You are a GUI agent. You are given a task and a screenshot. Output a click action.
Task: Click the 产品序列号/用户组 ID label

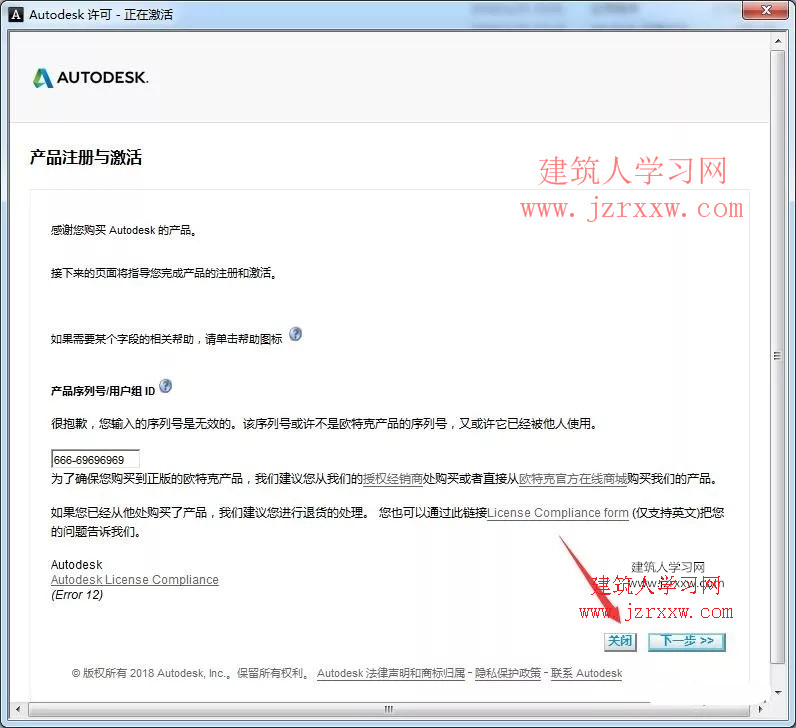[x=103, y=391]
